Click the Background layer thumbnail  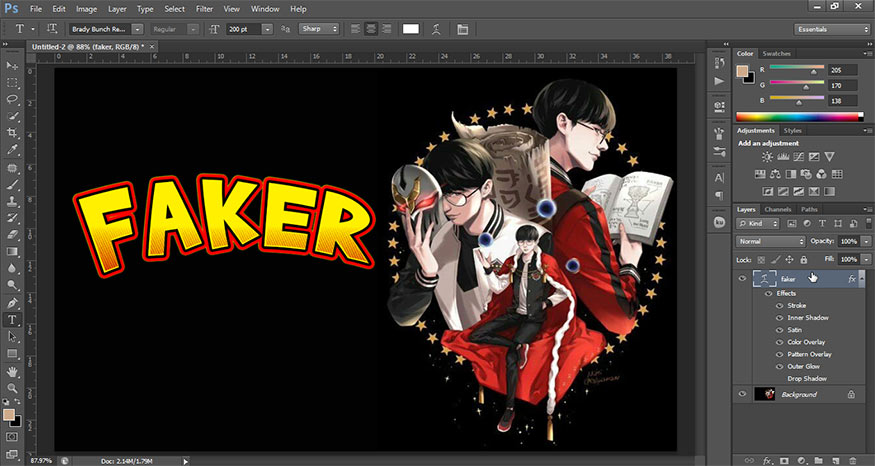(x=764, y=394)
